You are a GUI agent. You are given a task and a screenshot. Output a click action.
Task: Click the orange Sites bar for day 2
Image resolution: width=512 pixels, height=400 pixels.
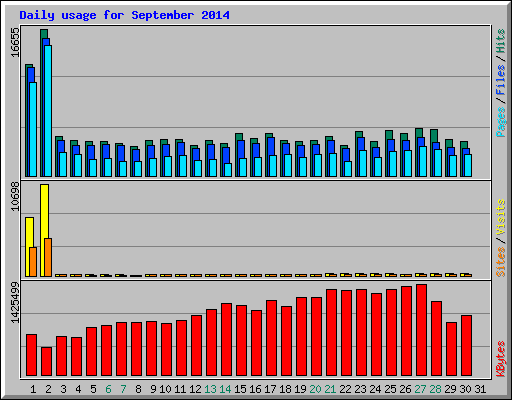(48, 257)
